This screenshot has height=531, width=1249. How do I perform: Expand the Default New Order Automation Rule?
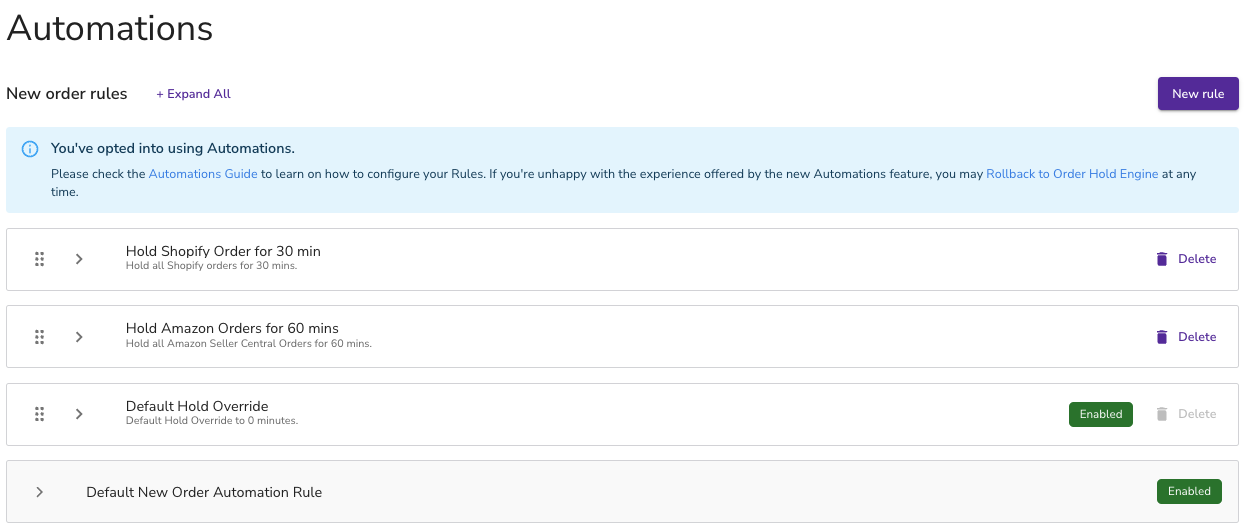[40, 492]
